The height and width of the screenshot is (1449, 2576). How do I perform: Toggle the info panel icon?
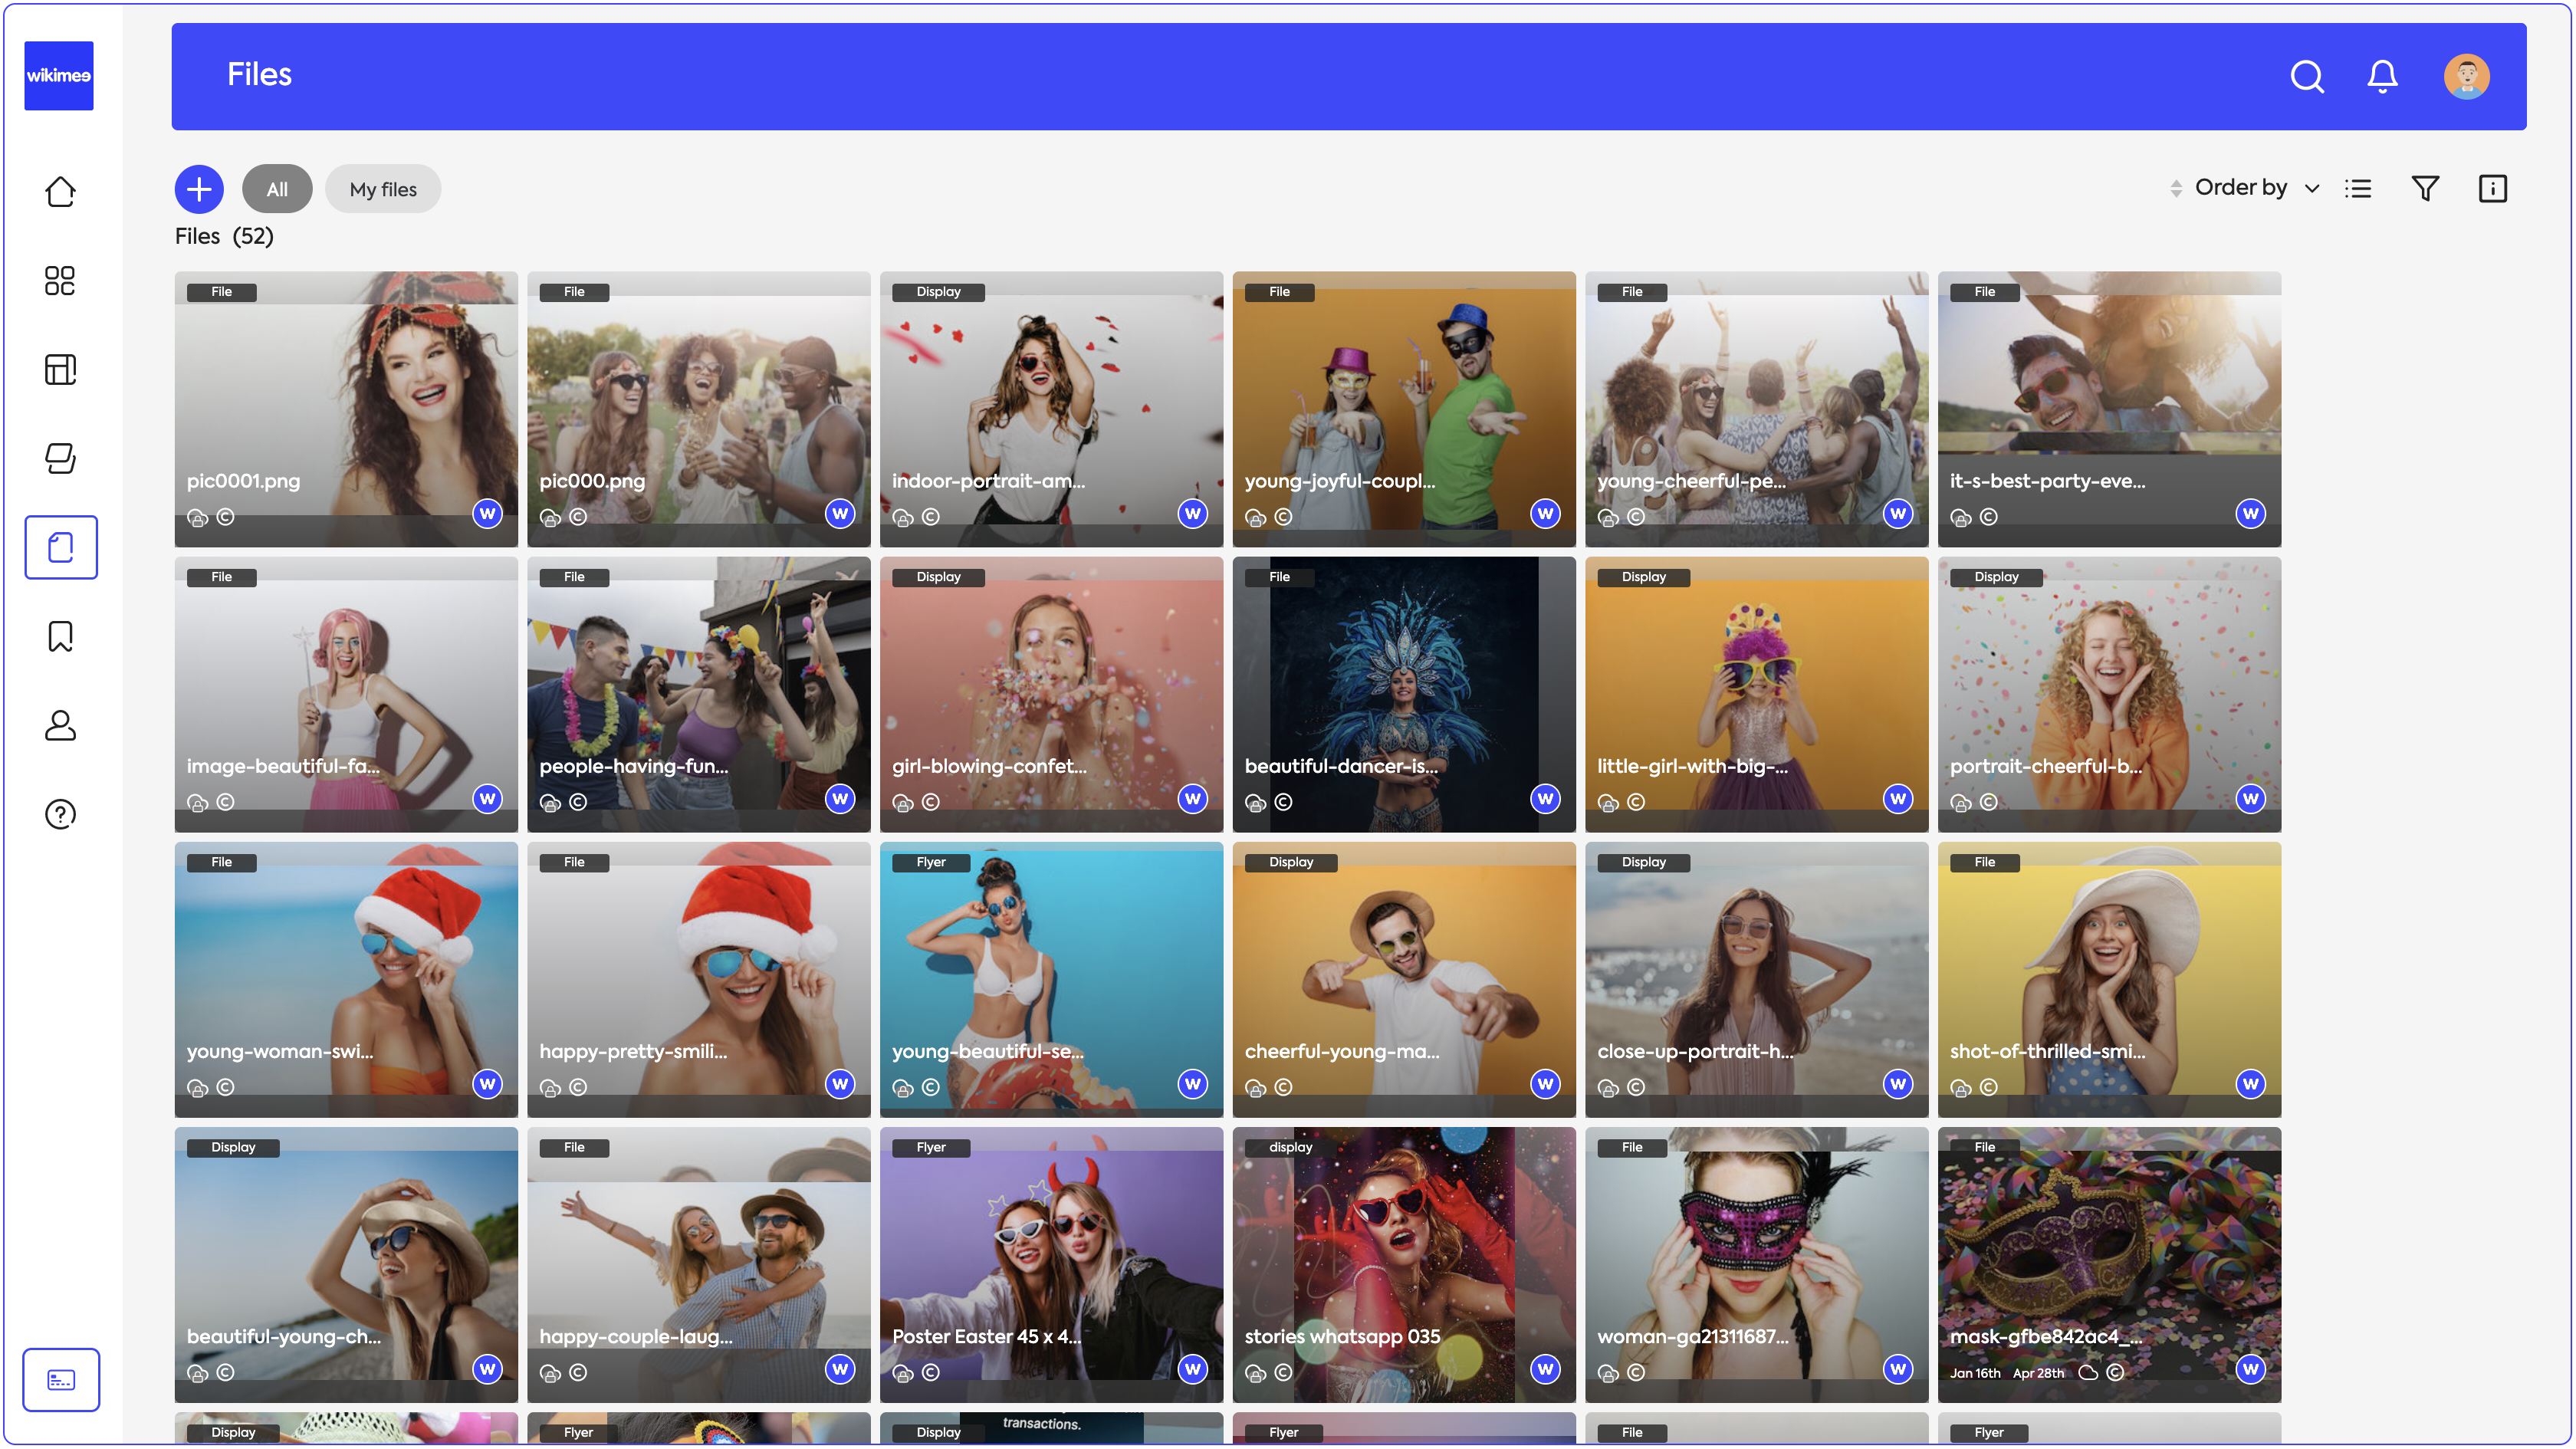[x=2492, y=188]
